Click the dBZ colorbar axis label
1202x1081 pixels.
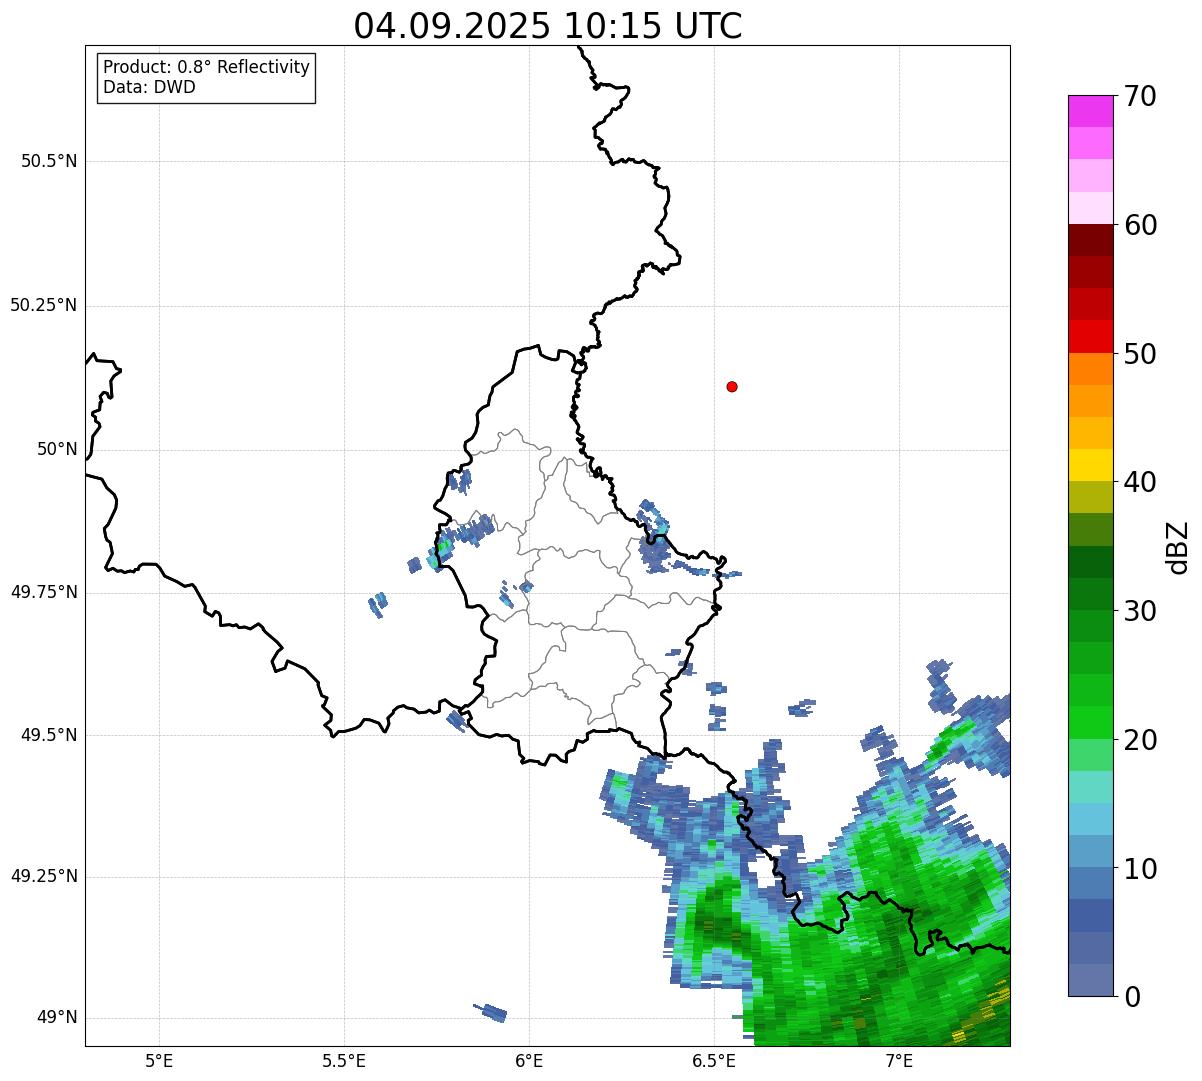pos(1178,547)
